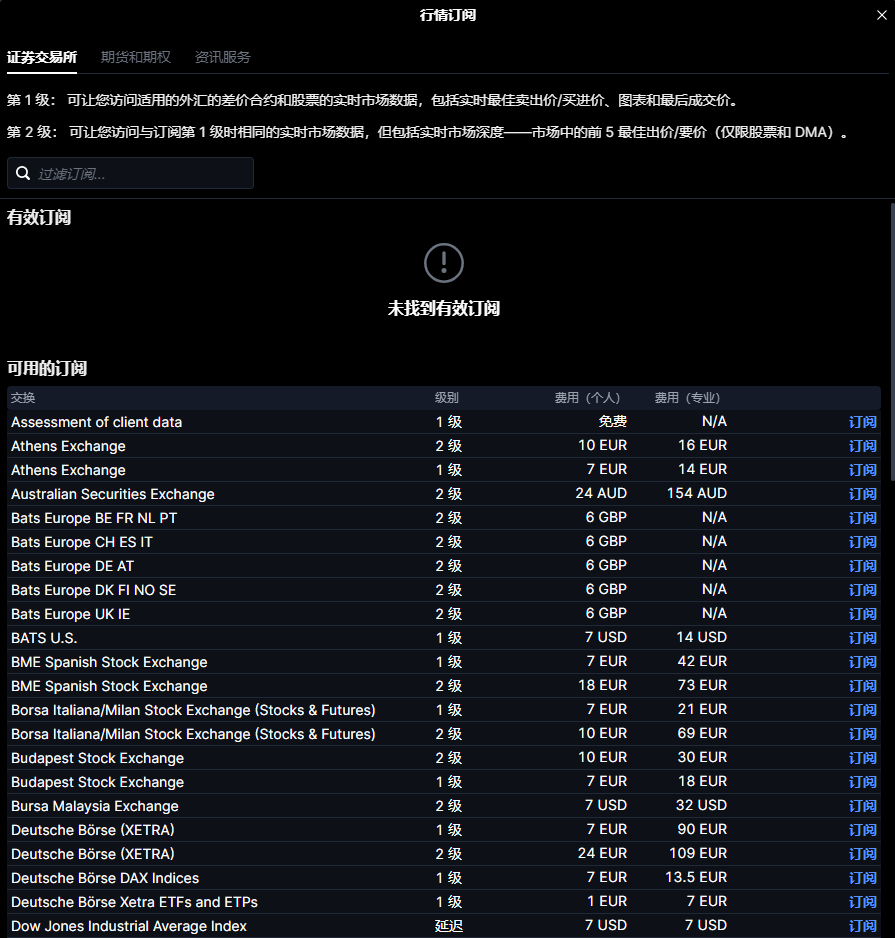Click the 'Bursa Malaysia Exchange' name
The height and width of the screenshot is (938, 895).
coord(95,806)
